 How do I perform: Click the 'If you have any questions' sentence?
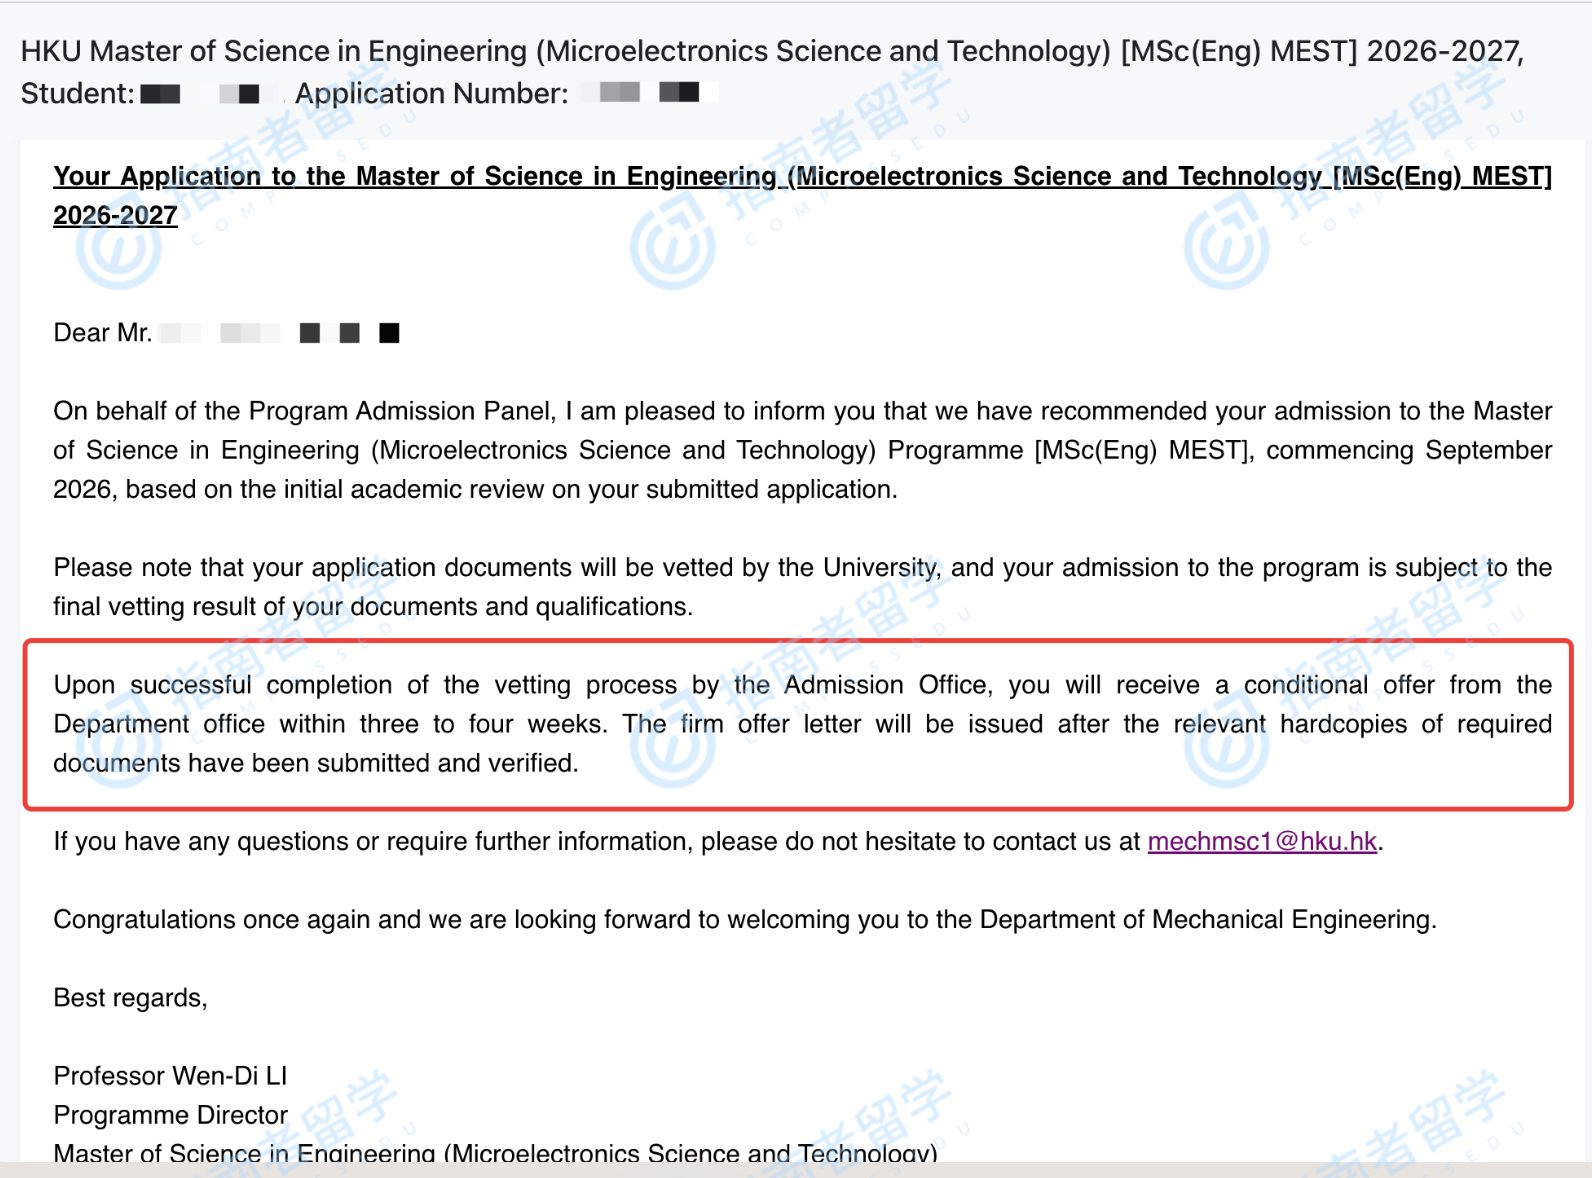pyautogui.click(x=596, y=842)
